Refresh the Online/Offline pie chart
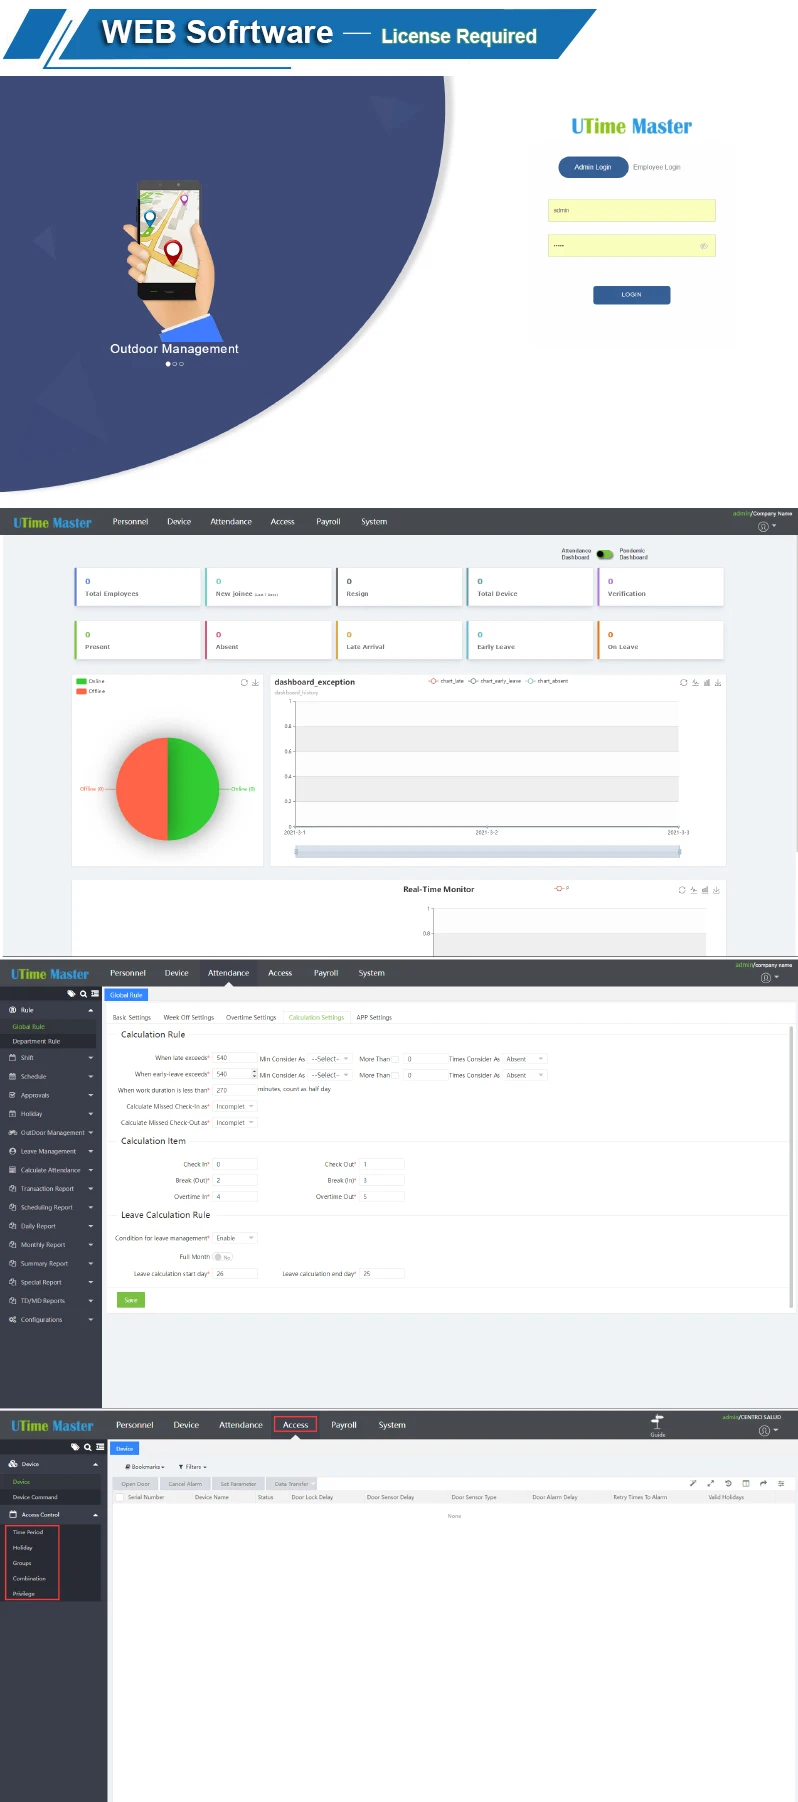 click(244, 683)
